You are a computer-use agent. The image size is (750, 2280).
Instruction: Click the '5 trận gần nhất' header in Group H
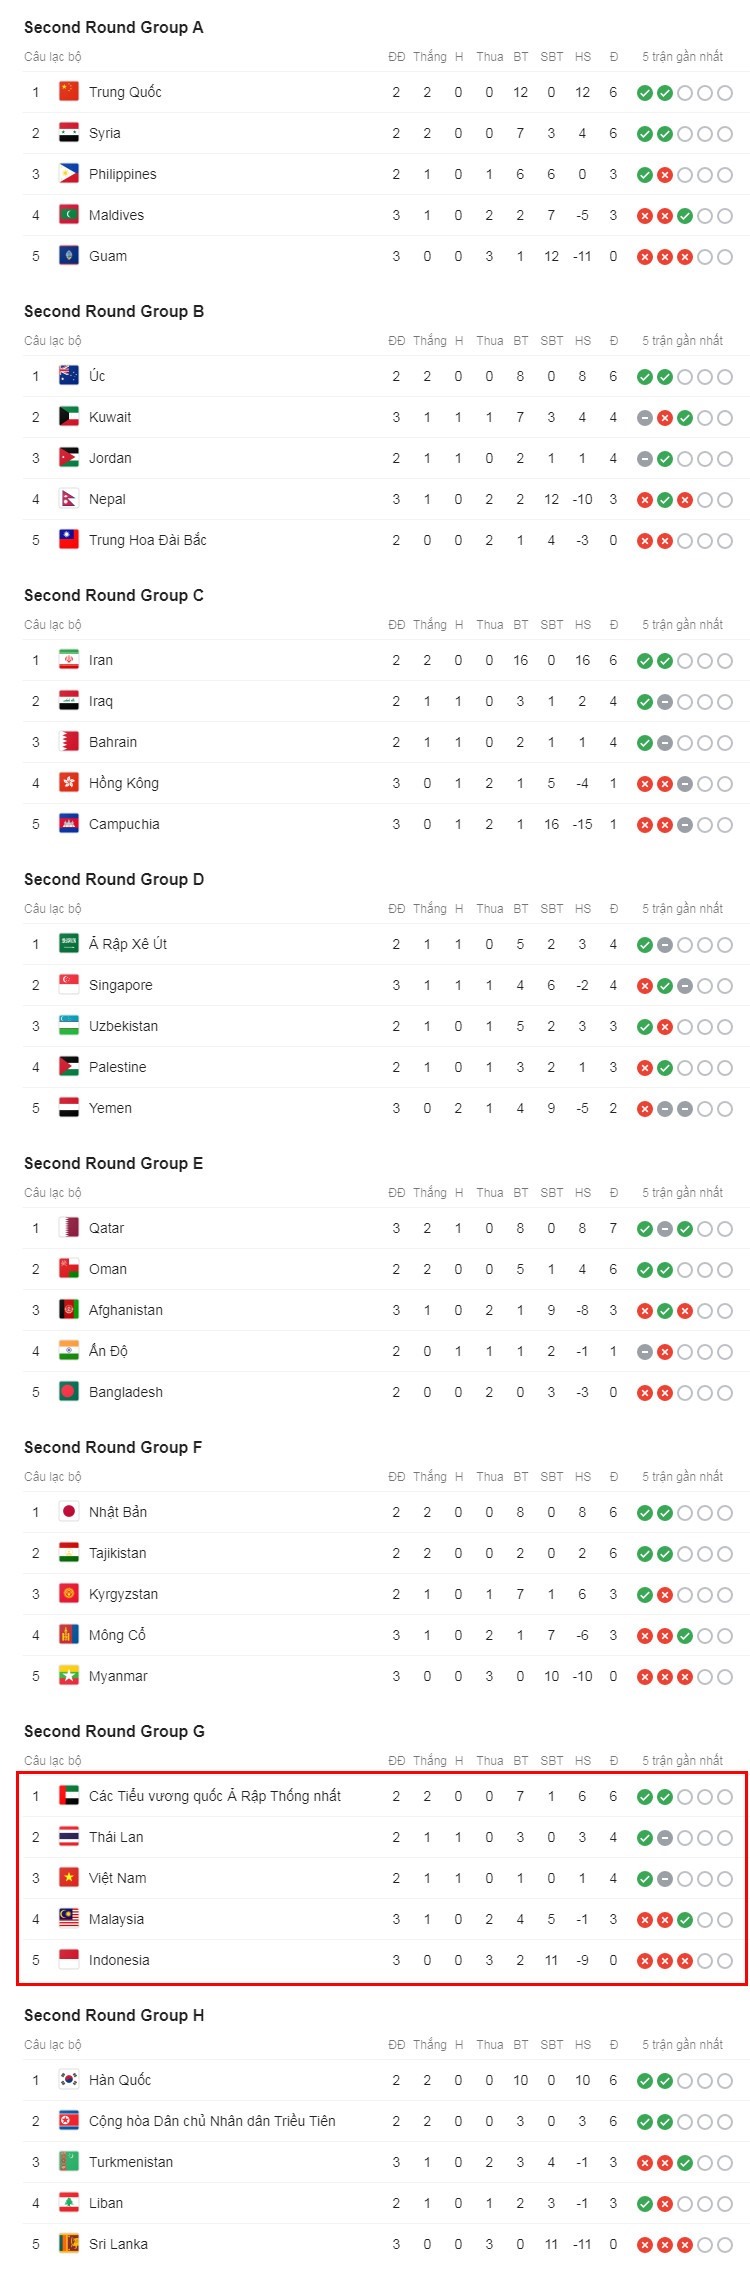[682, 2045]
